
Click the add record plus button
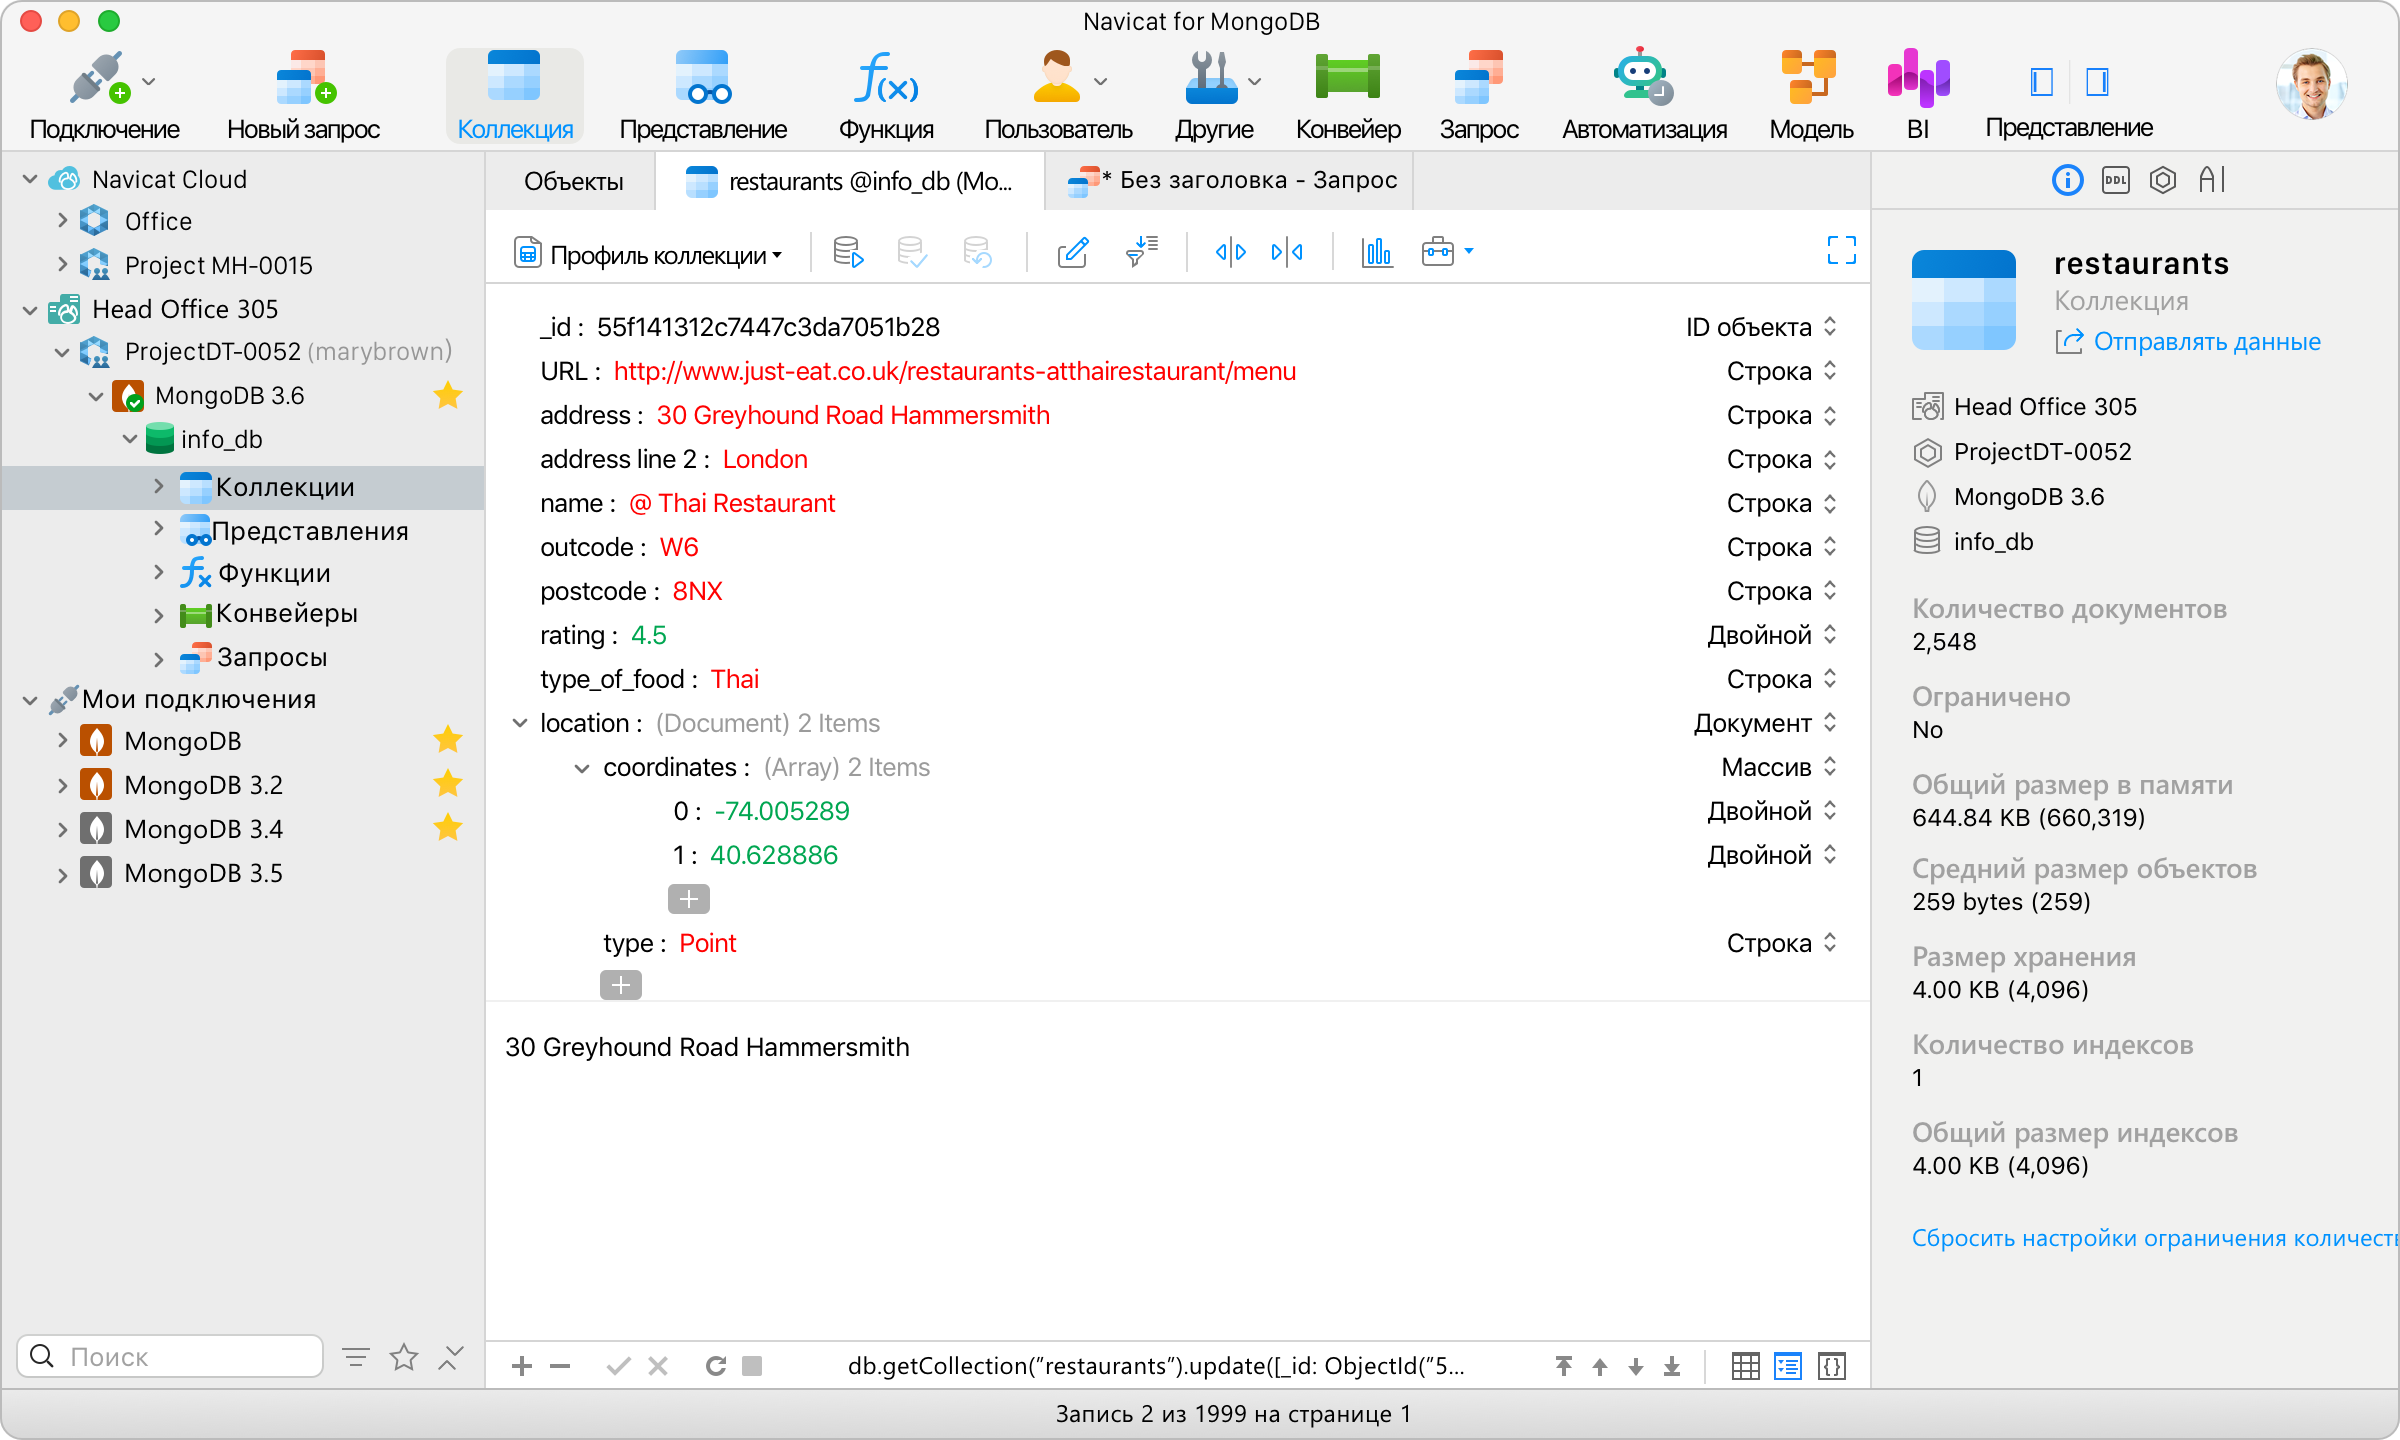pyautogui.click(x=522, y=1366)
